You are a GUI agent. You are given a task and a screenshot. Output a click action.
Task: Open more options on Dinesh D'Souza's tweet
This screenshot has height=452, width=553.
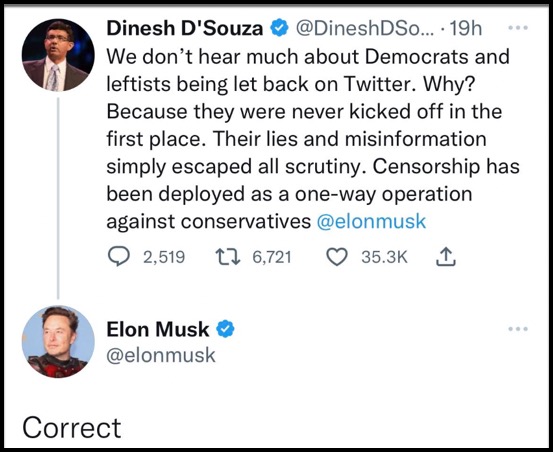[518, 28]
